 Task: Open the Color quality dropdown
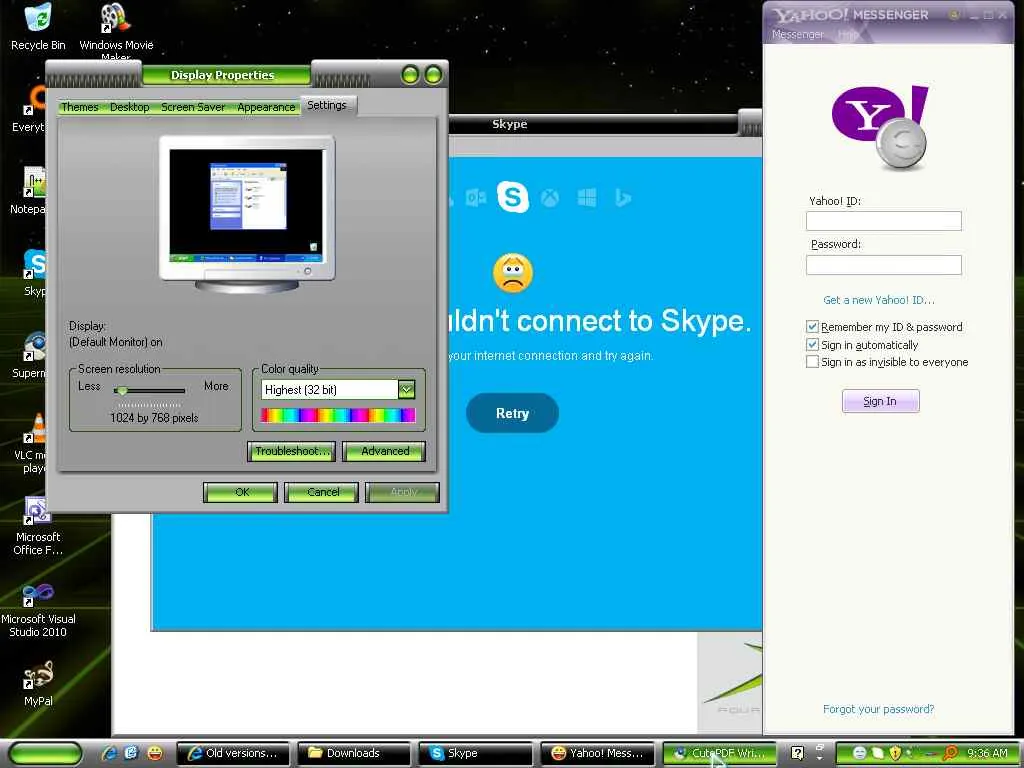click(x=406, y=390)
